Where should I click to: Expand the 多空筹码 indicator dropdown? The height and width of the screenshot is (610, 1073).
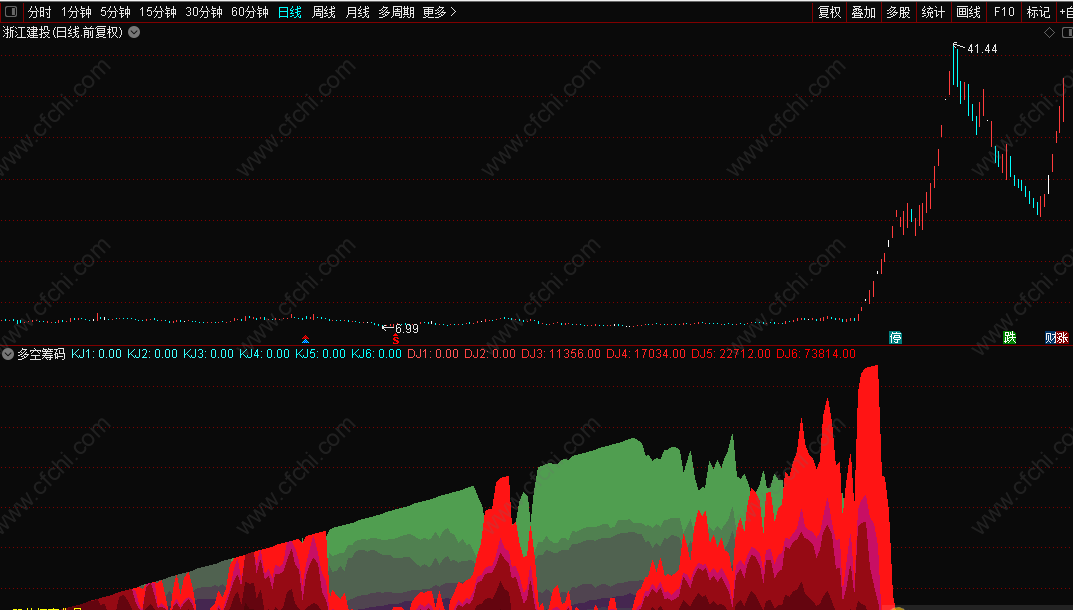pyautogui.click(x=8, y=354)
